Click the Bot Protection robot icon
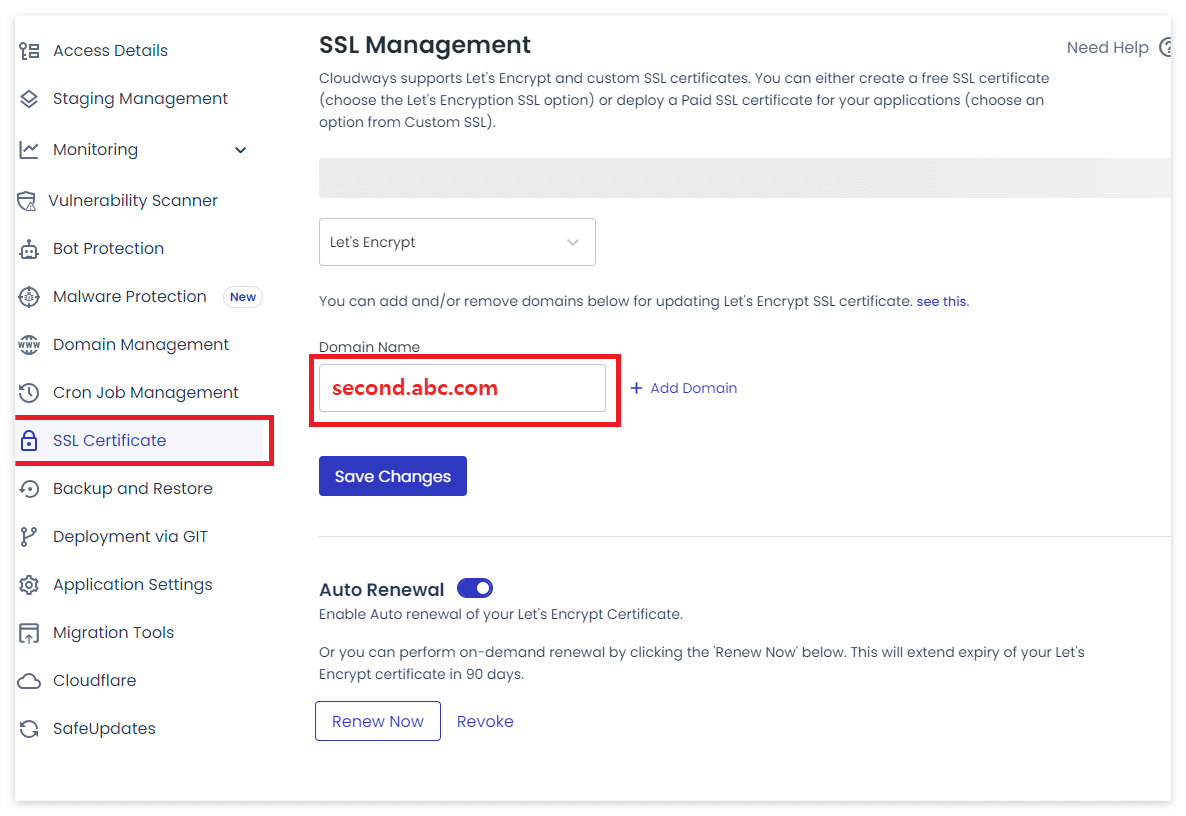 point(29,249)
